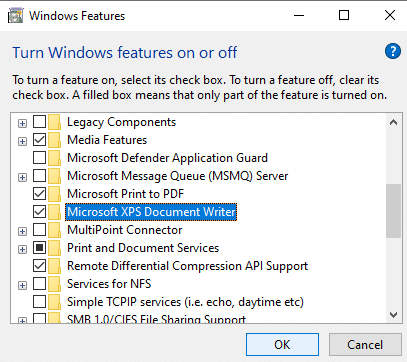This screenshot has width=407, height=362.
Task: Maximize the Windows Features dialog
Action: click(344, 15)
